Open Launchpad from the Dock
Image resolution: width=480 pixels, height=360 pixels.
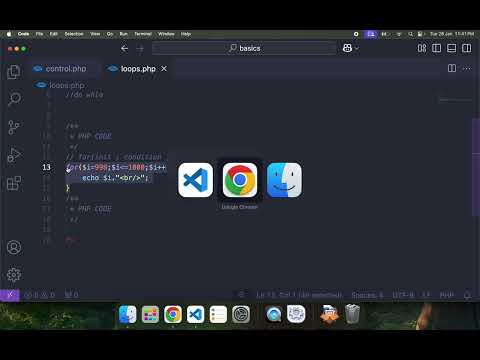[x=150, y=314]
